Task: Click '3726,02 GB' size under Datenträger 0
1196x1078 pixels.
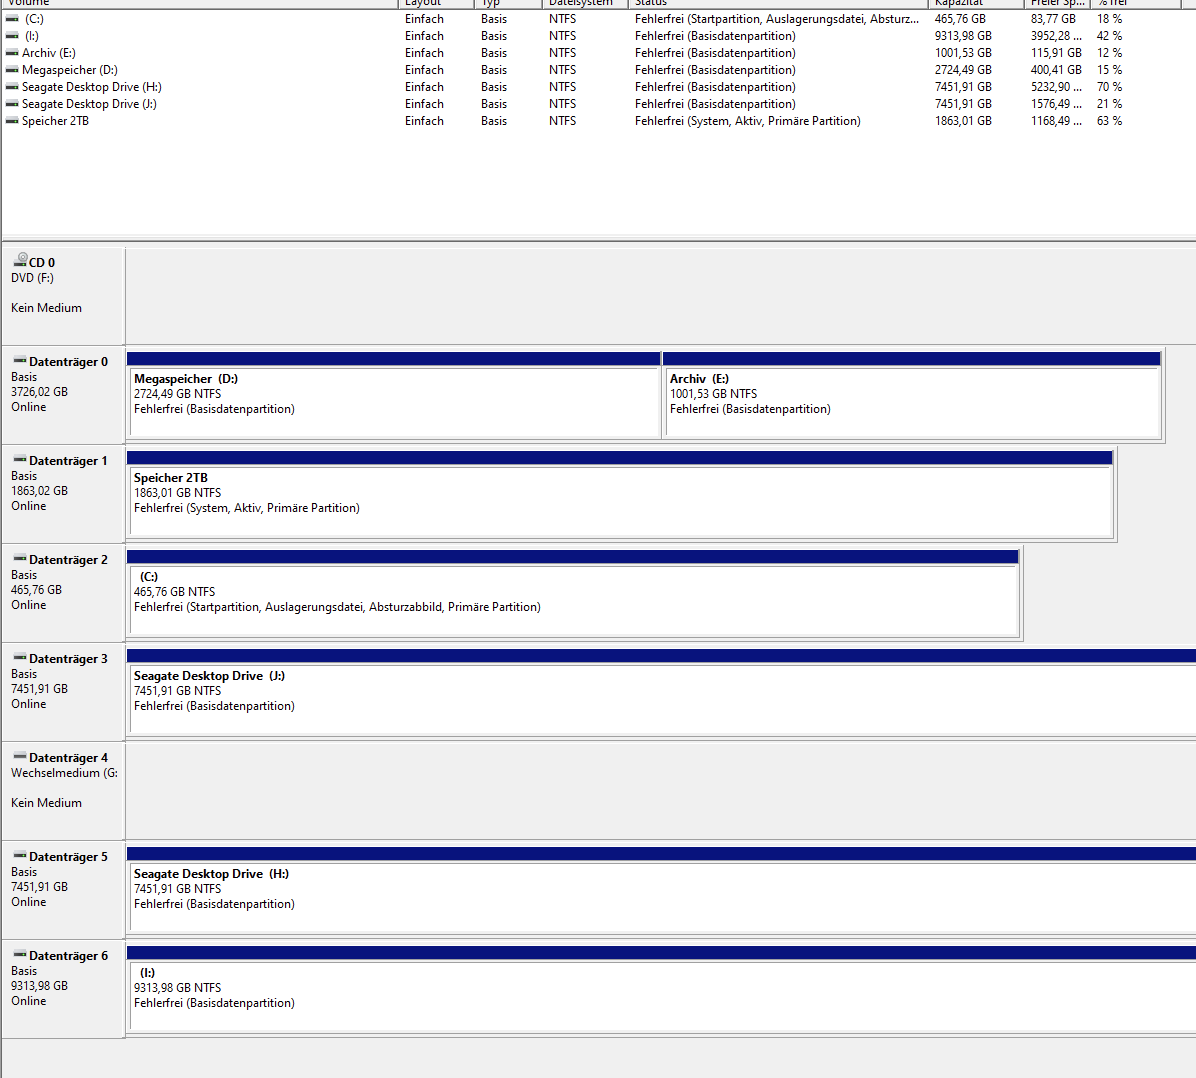Action: point(40,391)
